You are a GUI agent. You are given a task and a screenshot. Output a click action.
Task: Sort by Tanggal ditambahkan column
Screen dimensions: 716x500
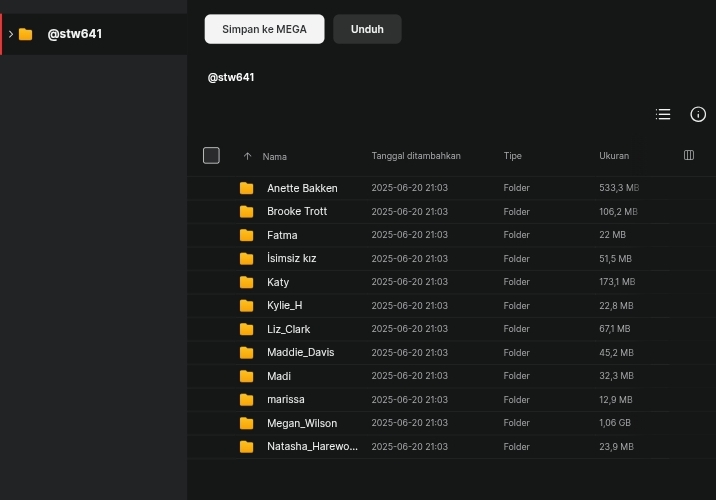pyautogui.click(x=416, y=156)
